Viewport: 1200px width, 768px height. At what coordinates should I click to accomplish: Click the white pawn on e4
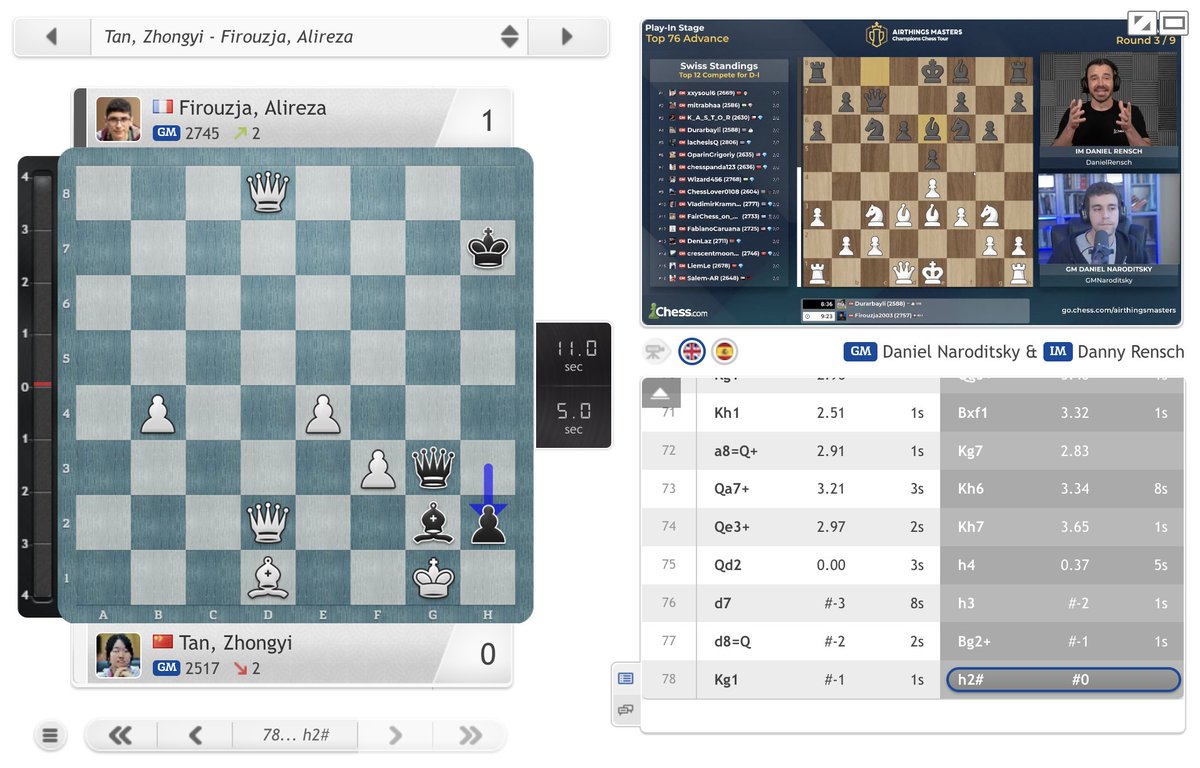click(323, 413)
